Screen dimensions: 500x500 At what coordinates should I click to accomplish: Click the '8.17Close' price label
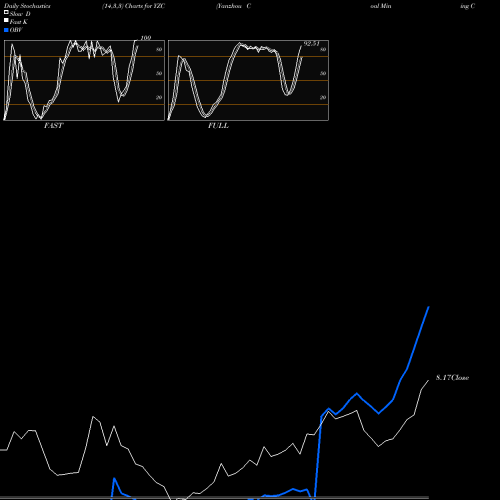point(452,378)
